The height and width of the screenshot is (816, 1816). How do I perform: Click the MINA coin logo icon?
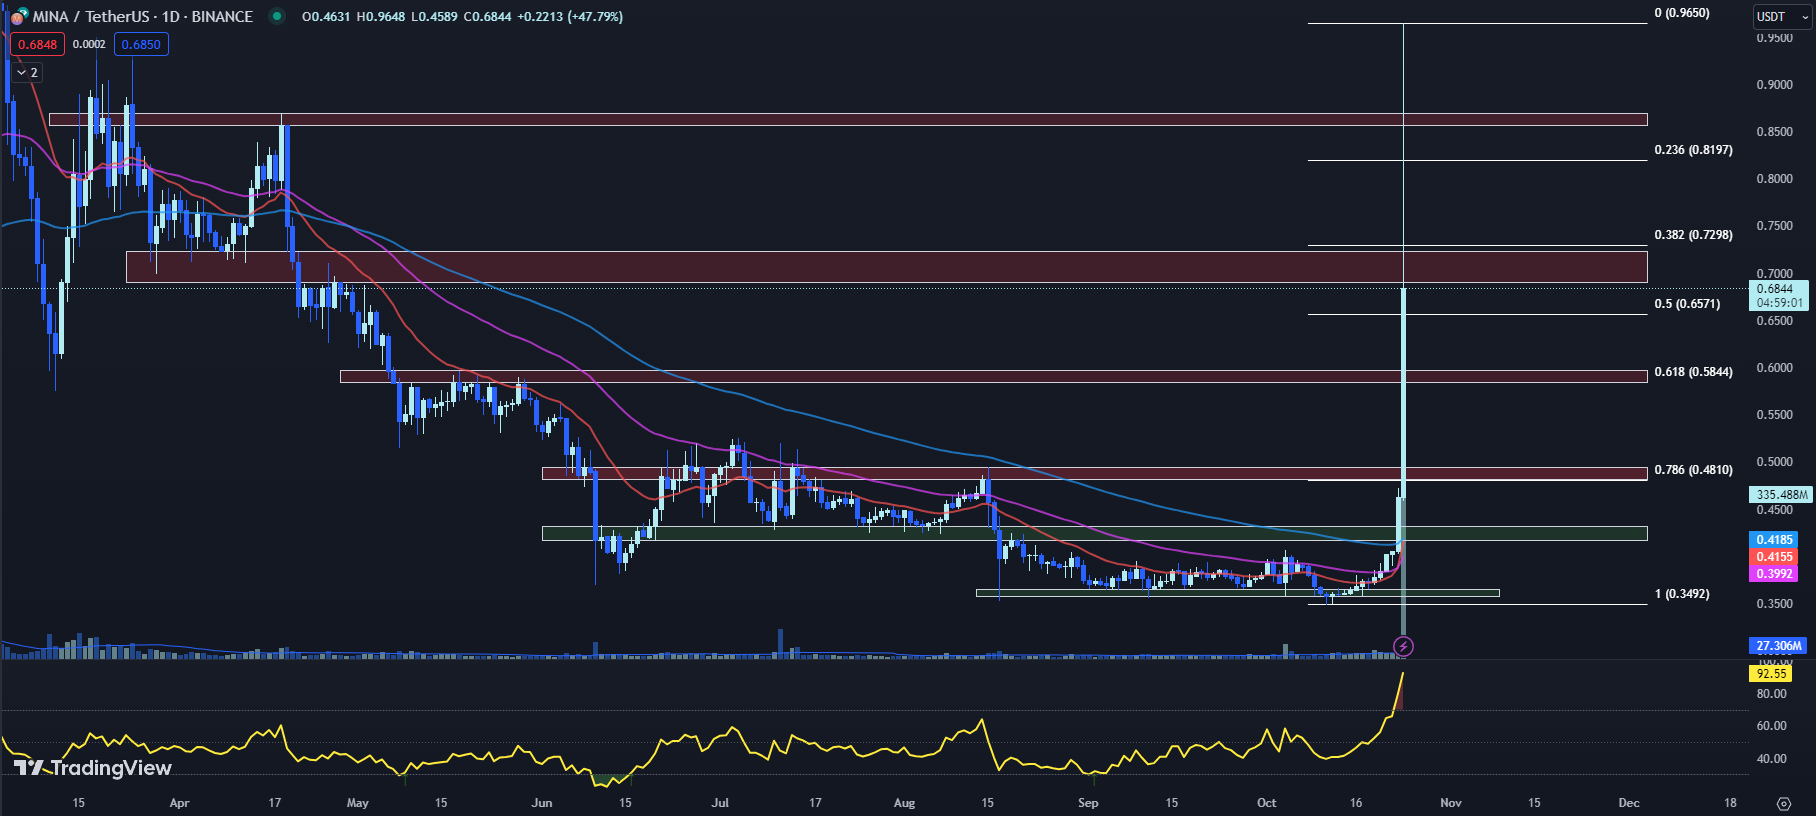tap(18, 16)
